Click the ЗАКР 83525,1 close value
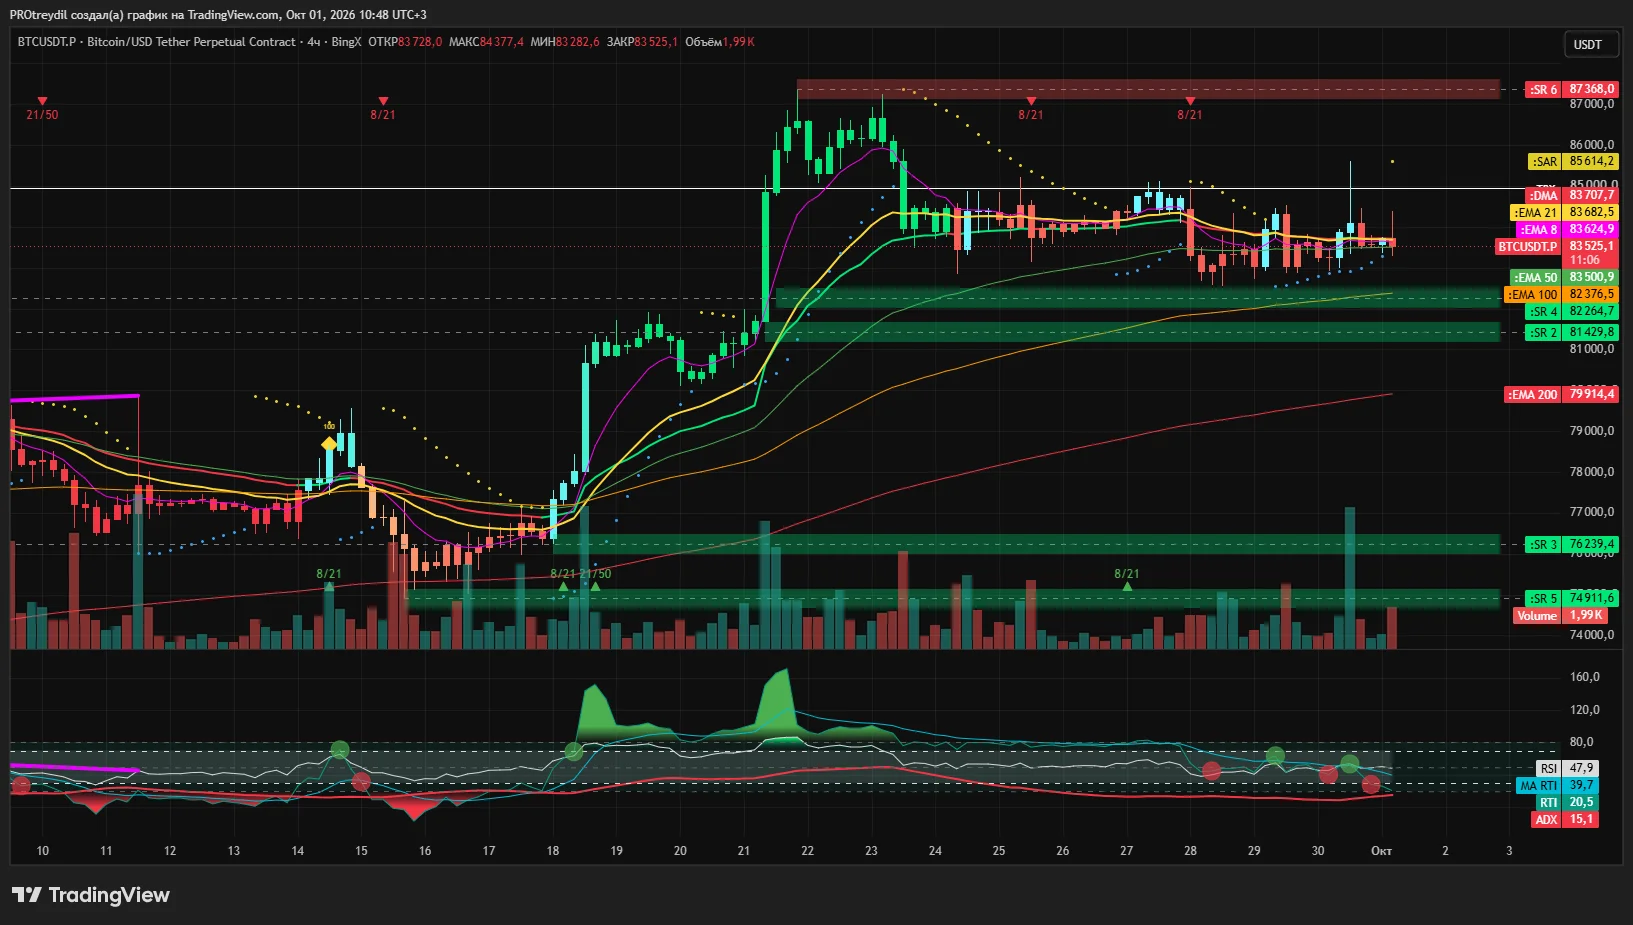1633x925 pixels. 642,42
